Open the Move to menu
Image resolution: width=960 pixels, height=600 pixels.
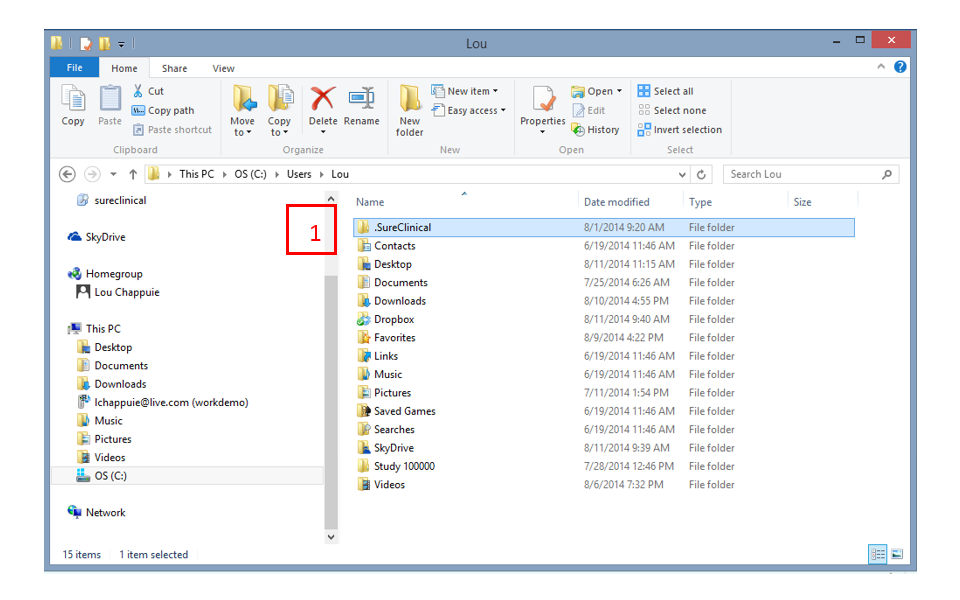pos(242,110)
